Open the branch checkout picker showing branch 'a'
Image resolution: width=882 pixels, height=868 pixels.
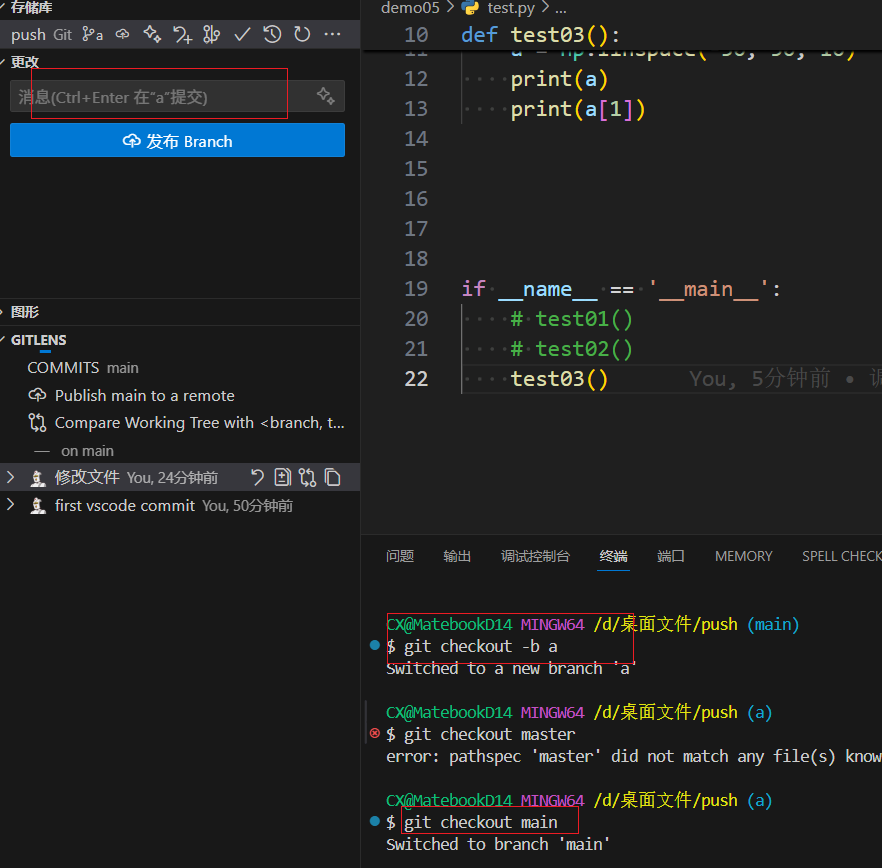92,34
